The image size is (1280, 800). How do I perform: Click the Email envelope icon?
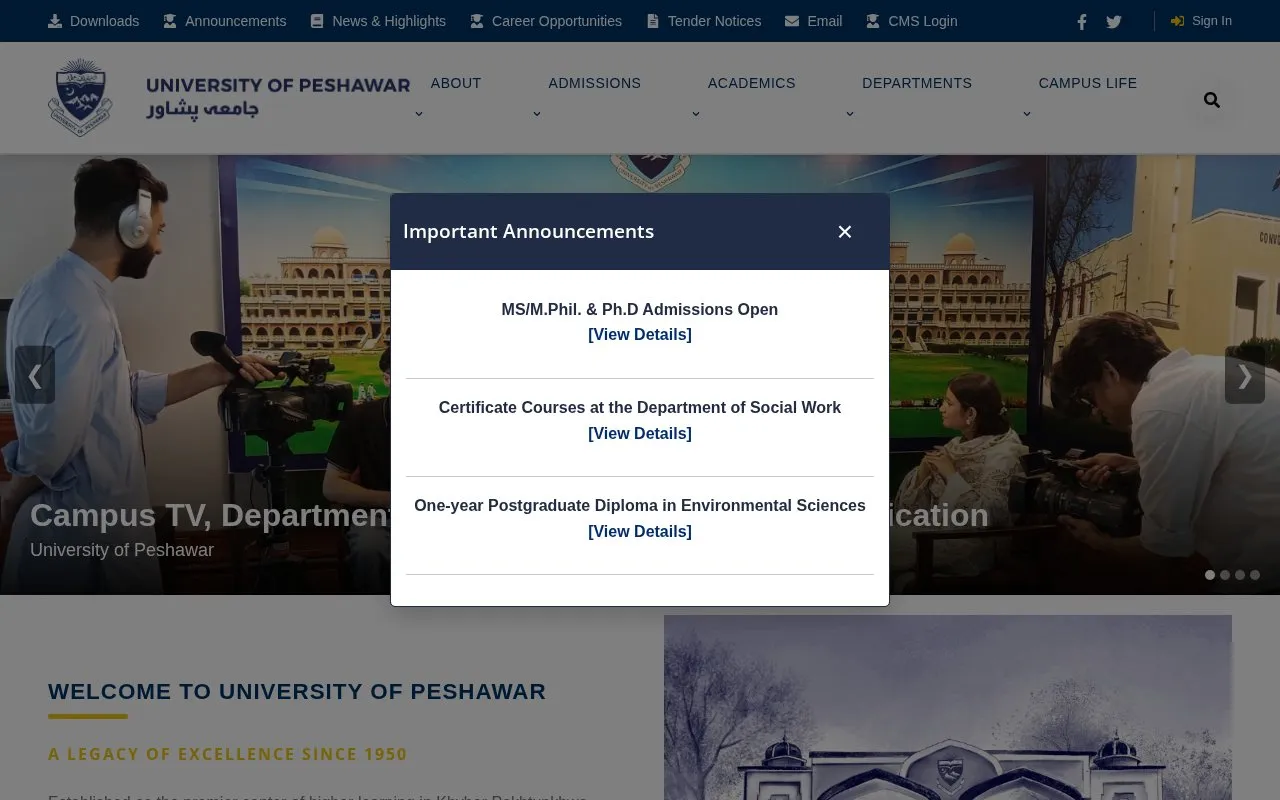point(792,21)
